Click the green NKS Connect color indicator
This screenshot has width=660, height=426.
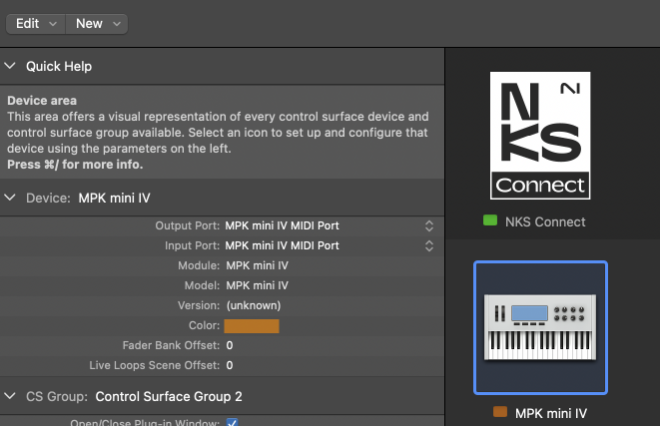tap(490, 221)
